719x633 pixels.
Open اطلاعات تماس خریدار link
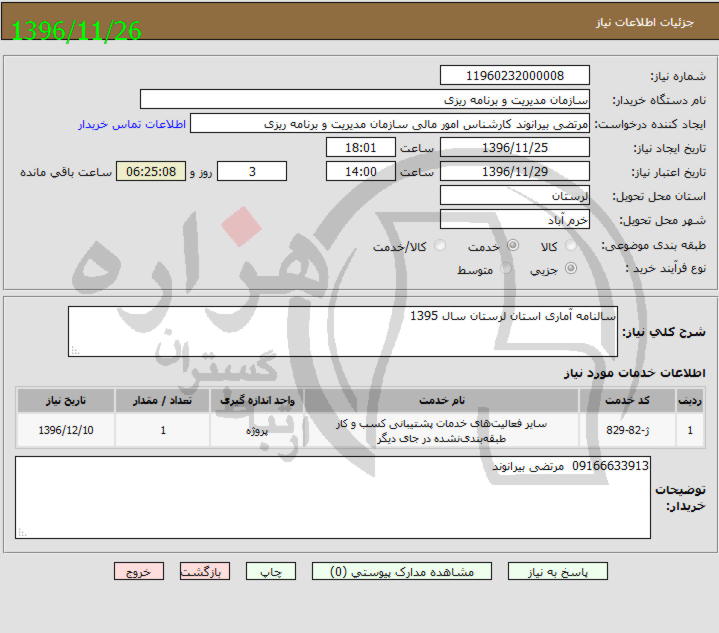132,124
